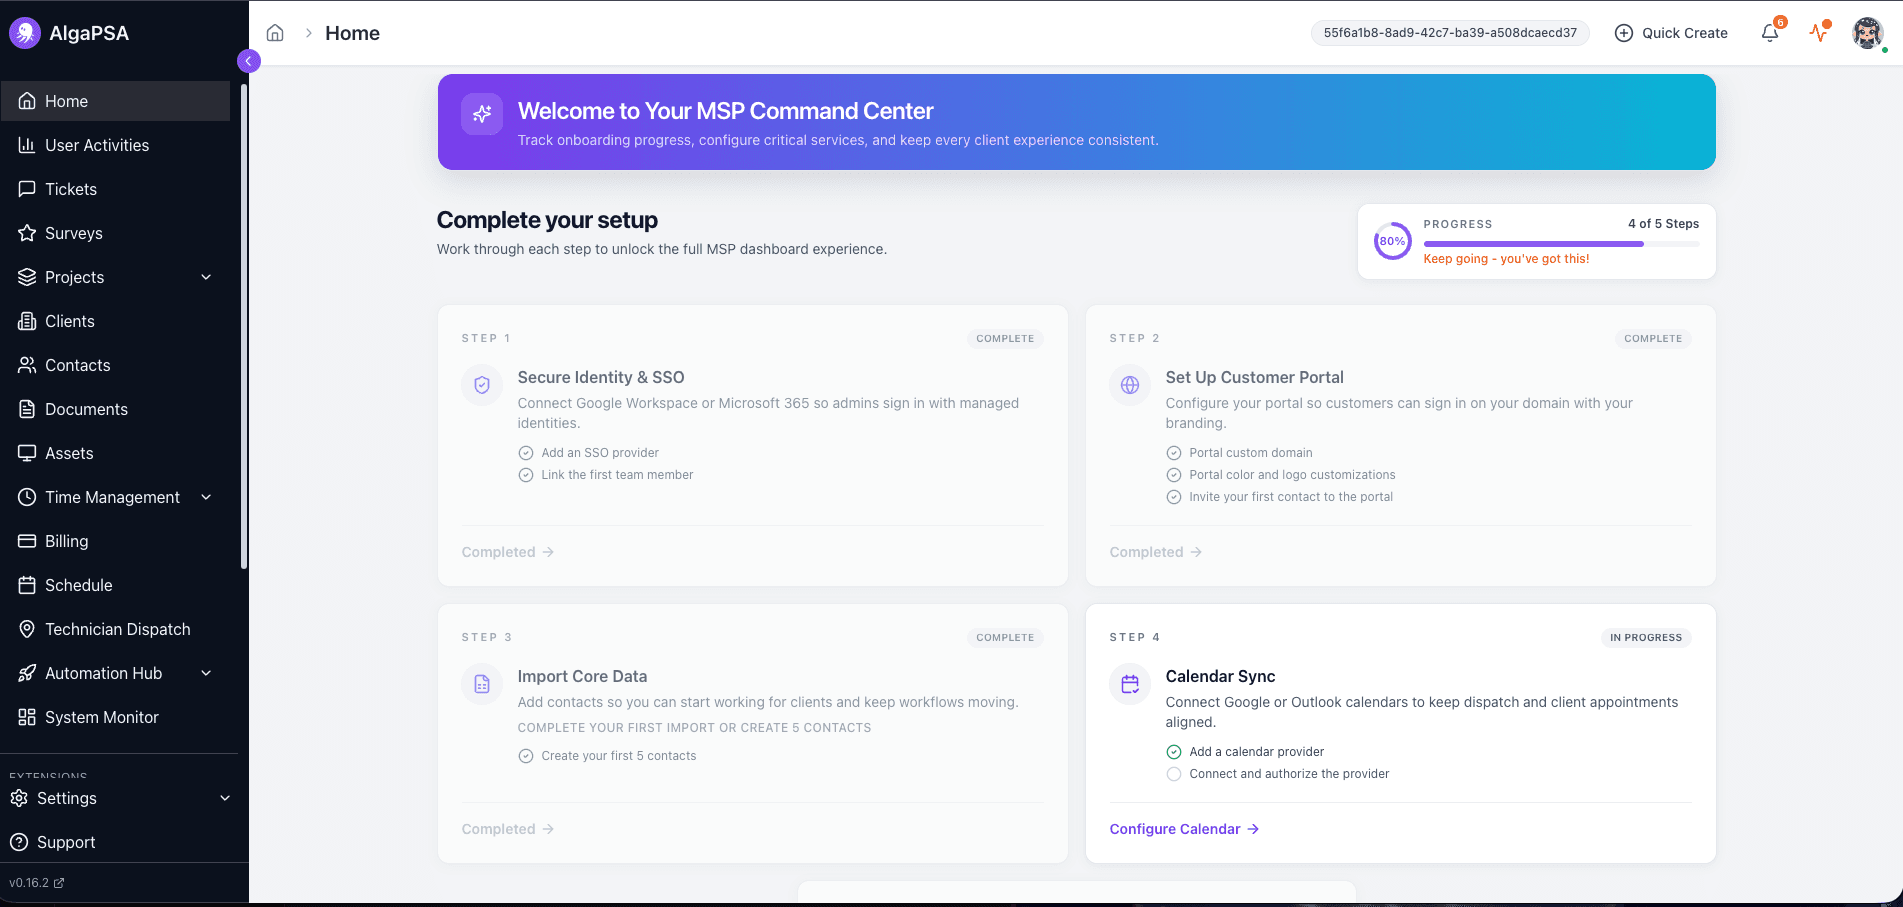Expand the Projects submenu chevron
The width and height of the screenshot is (1903, 907).
206,277
